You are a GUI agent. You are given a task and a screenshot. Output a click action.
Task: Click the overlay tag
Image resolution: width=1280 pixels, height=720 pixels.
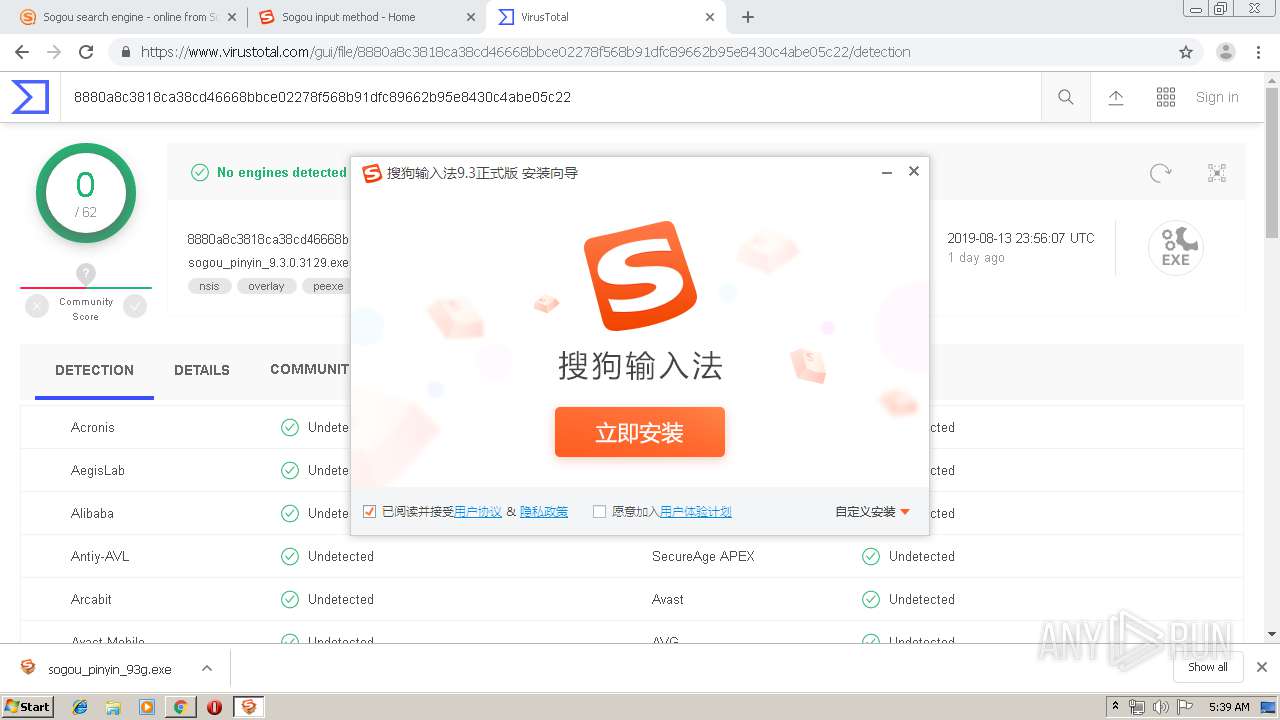point(266,286)
